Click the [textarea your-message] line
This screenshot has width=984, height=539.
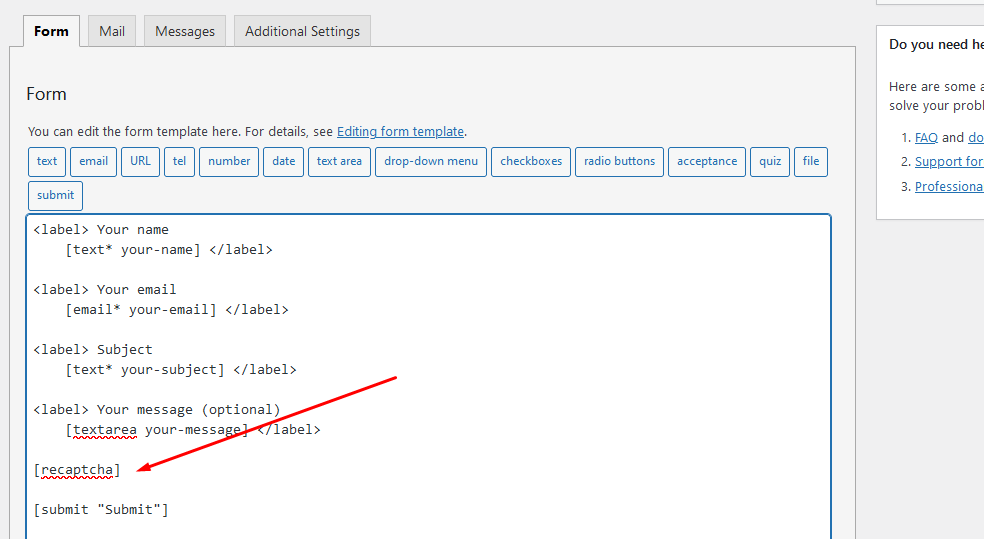point(193,430)
